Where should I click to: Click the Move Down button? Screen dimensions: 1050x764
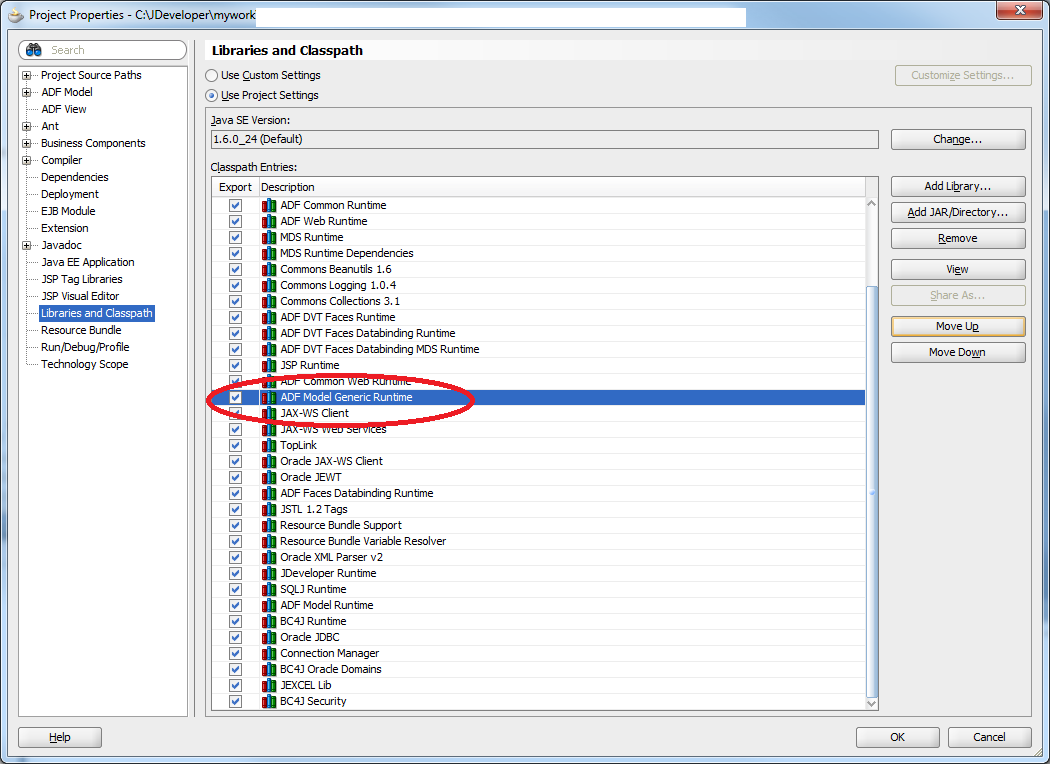pyautogui.click(x=957, y=352)
